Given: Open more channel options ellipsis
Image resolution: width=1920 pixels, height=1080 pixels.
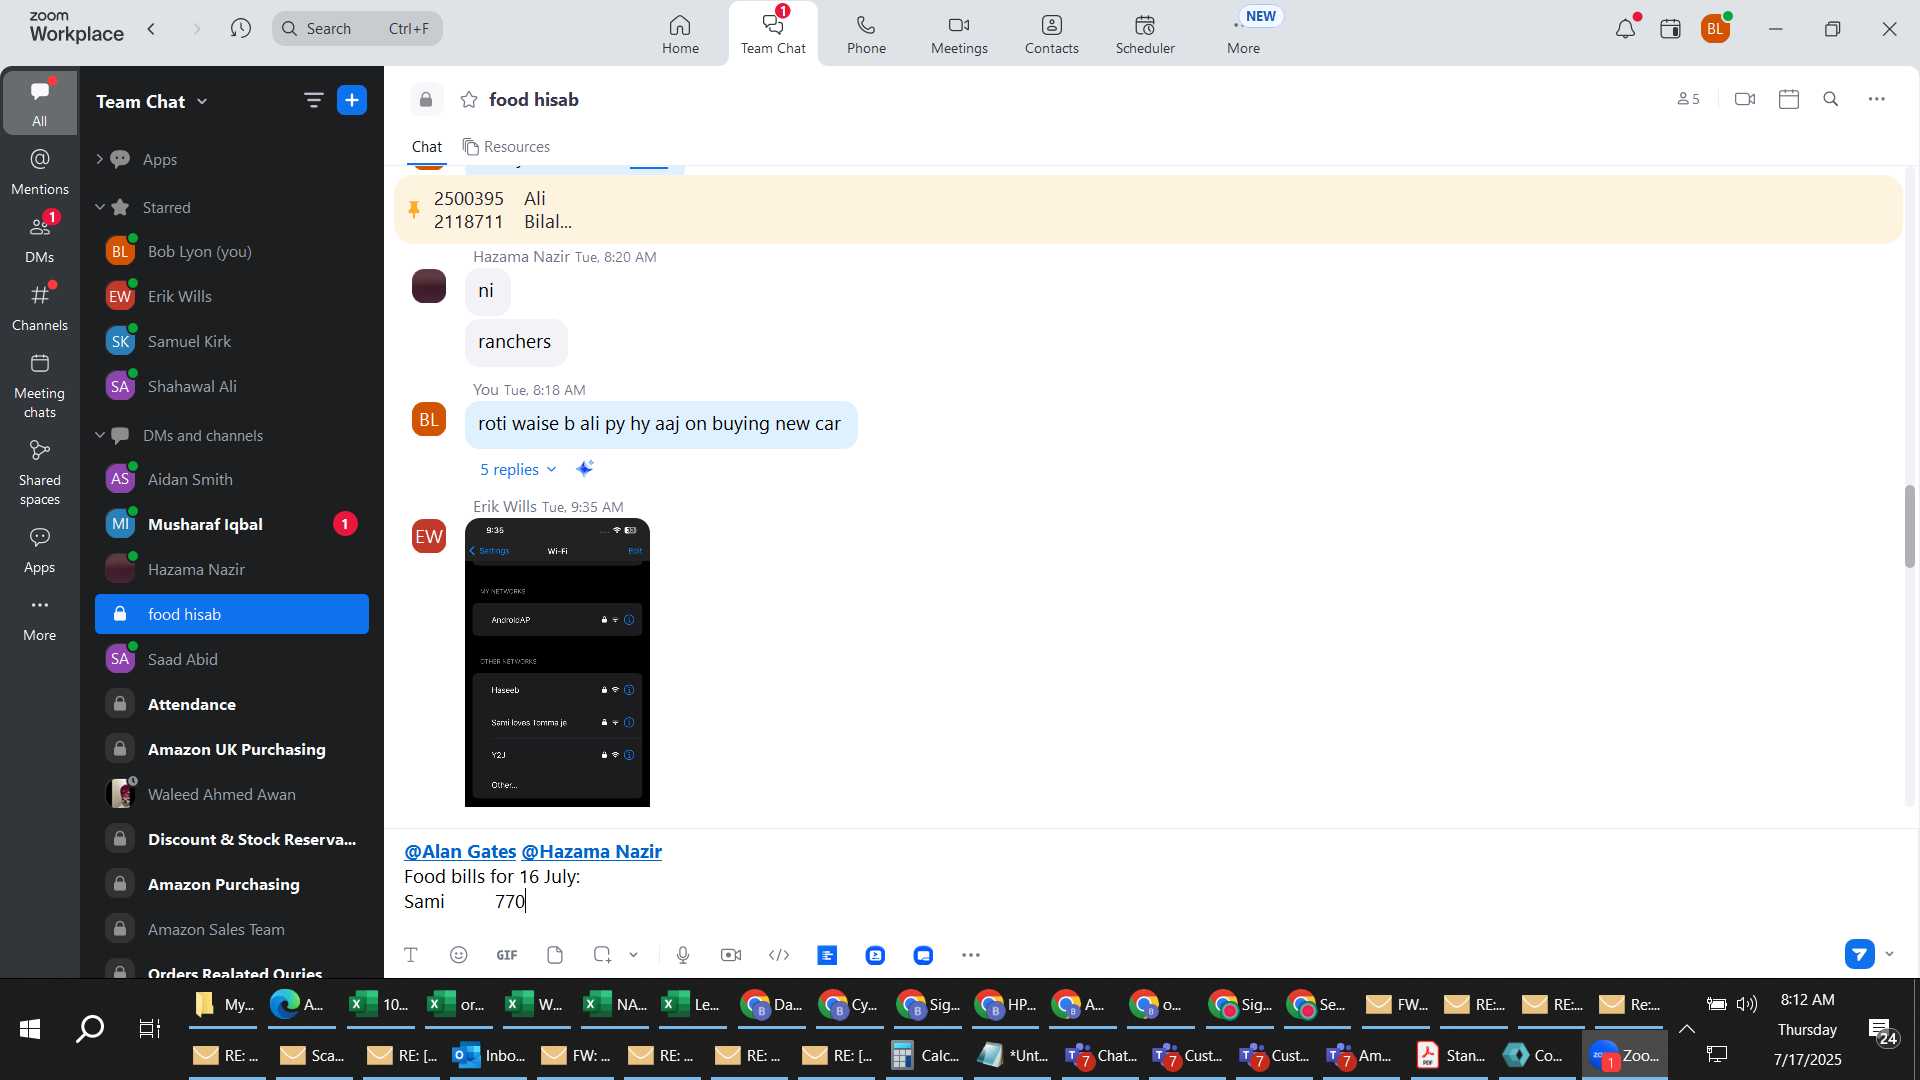Looking at the screenshot, I should click(1877, 99).
